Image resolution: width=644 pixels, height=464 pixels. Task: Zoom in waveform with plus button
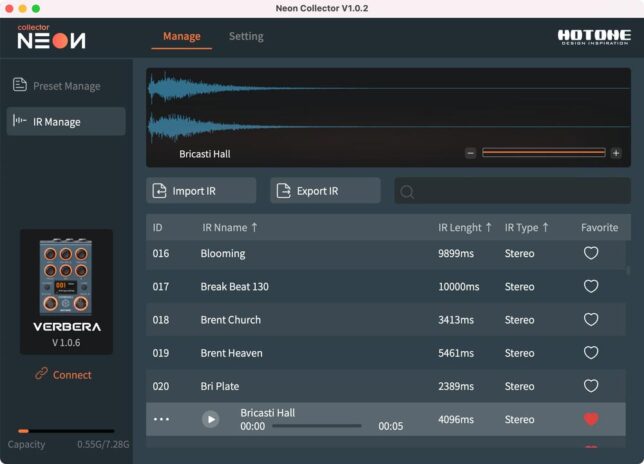point(616,153)
